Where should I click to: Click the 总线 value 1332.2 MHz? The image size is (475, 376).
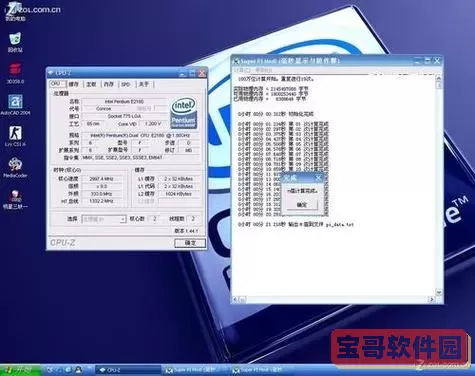101,201
